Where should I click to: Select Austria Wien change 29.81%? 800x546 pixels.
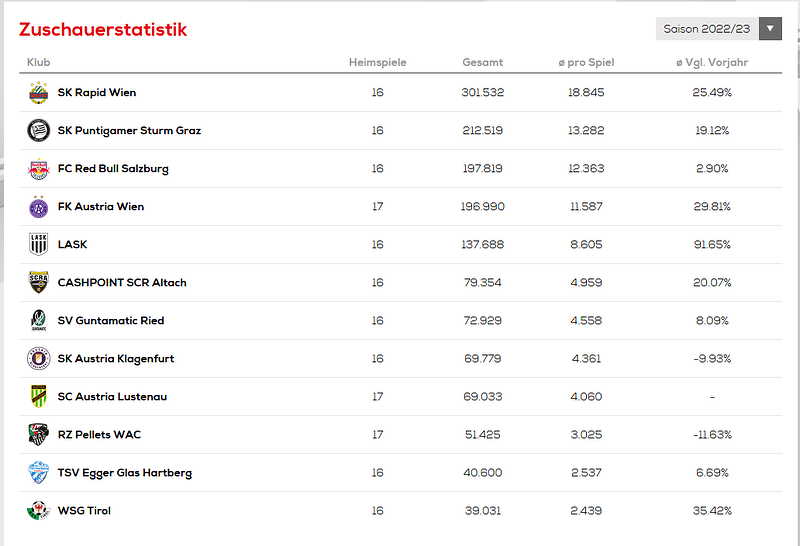coord(712,207)
